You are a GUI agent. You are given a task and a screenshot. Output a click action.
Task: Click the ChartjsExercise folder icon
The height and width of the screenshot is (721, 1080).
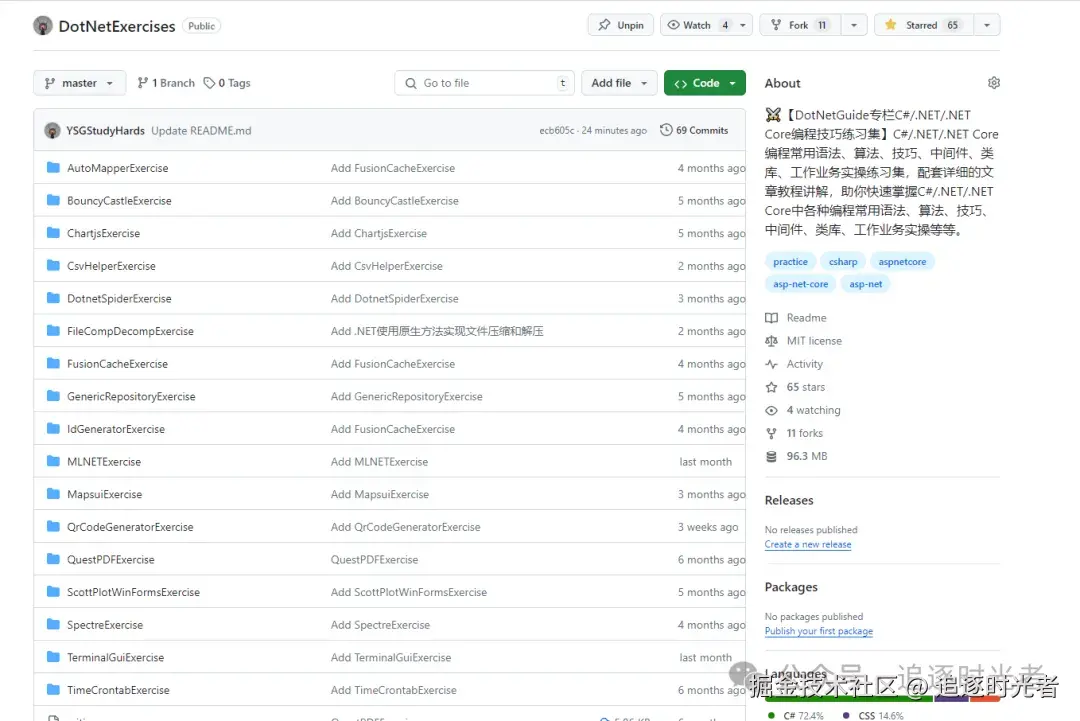(x=53, y=233)
